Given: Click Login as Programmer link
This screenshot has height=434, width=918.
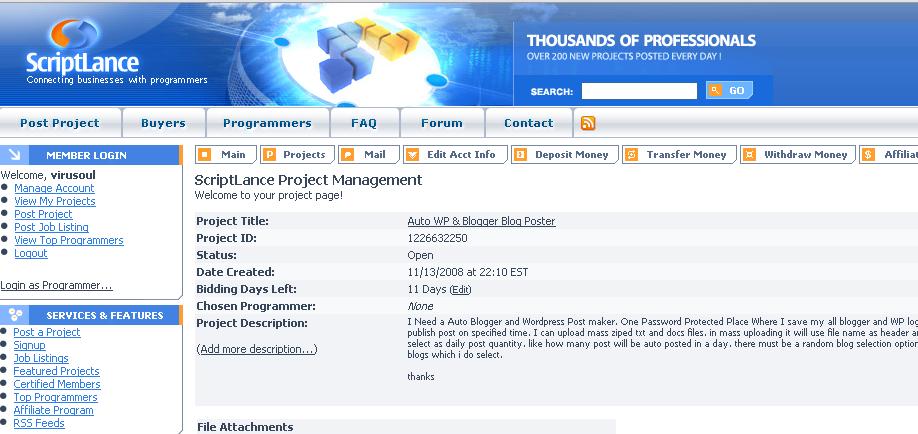Looking at the screenshot, I should point(56,285).
